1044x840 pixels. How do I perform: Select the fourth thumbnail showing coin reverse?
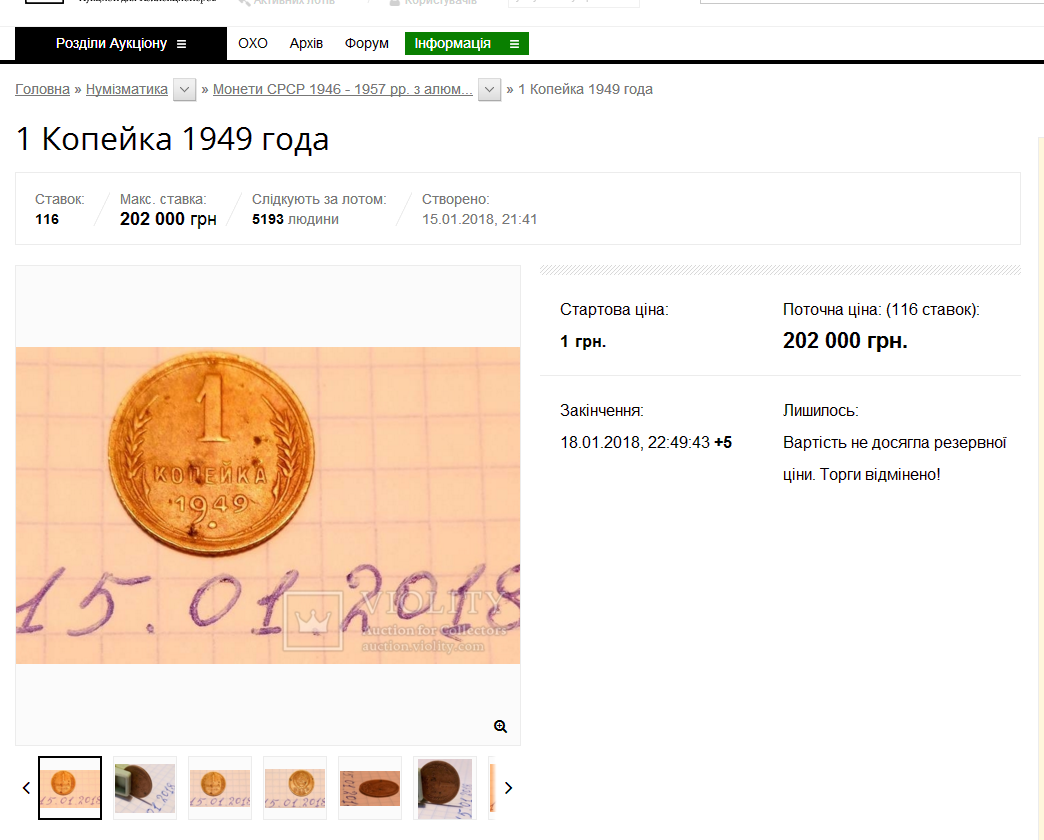pyautogui.click(x=295, y=788)
